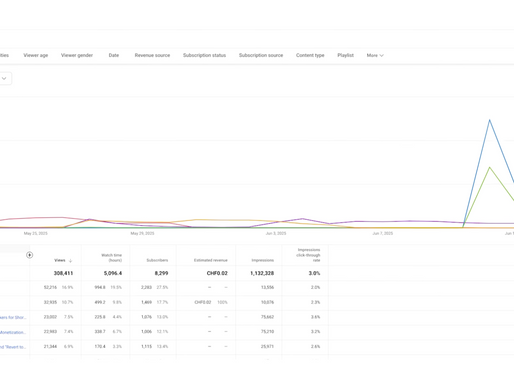
Task: Sort by Estimated revenue column header
Action: coord(211,260)
